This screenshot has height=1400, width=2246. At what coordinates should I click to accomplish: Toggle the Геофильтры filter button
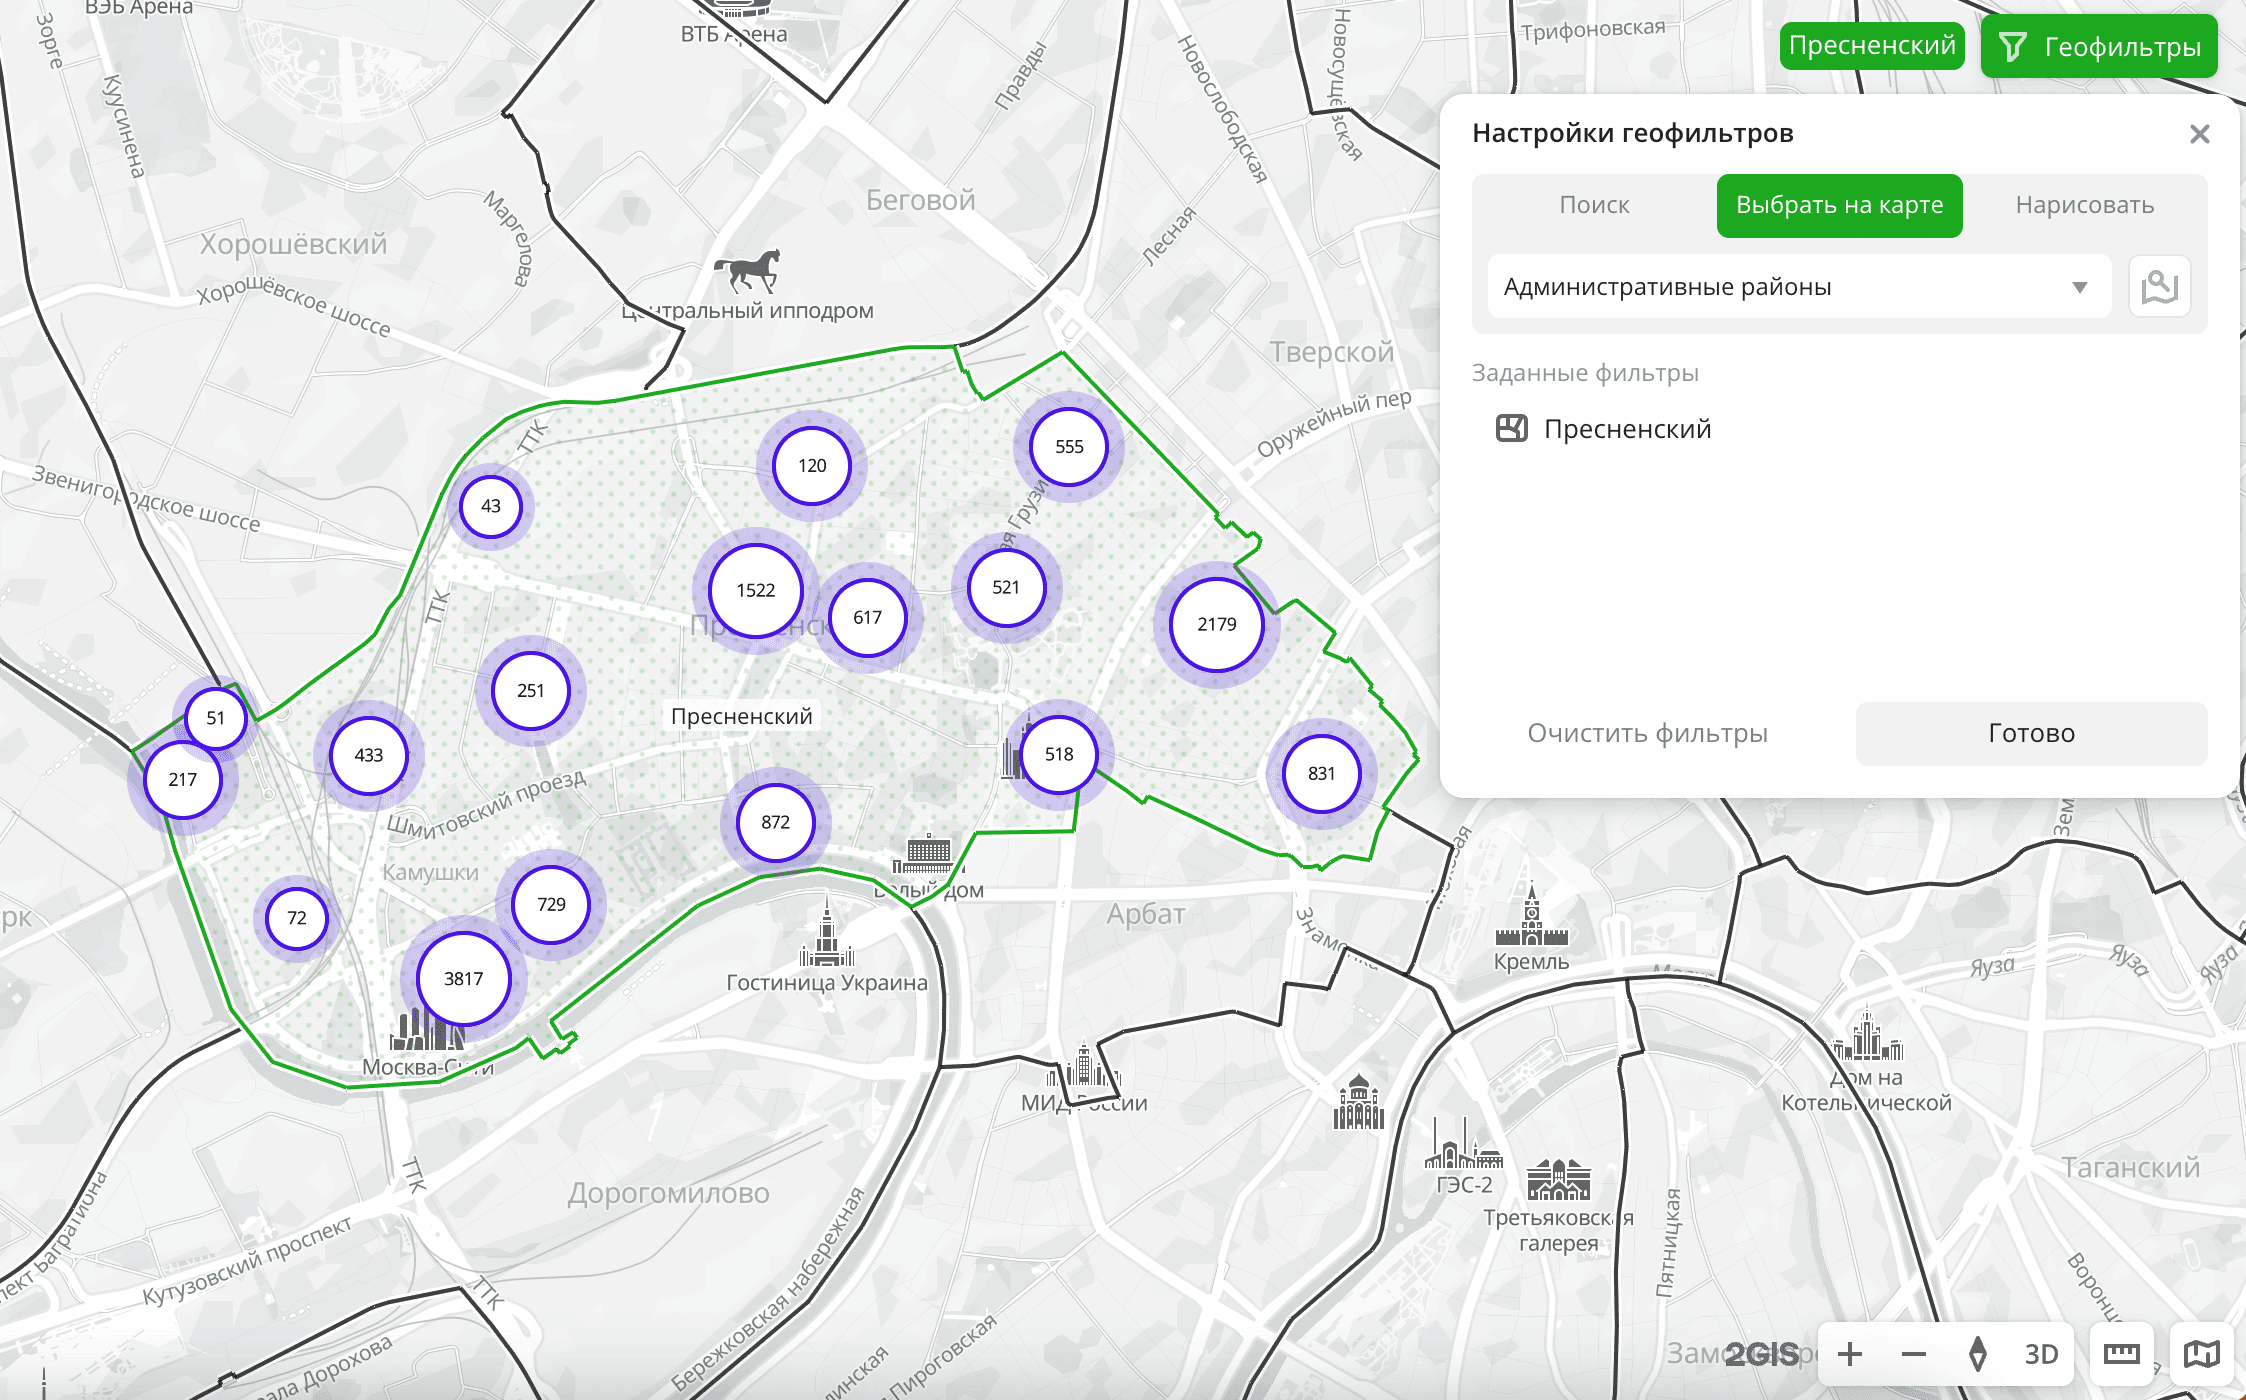(2098, 47)
